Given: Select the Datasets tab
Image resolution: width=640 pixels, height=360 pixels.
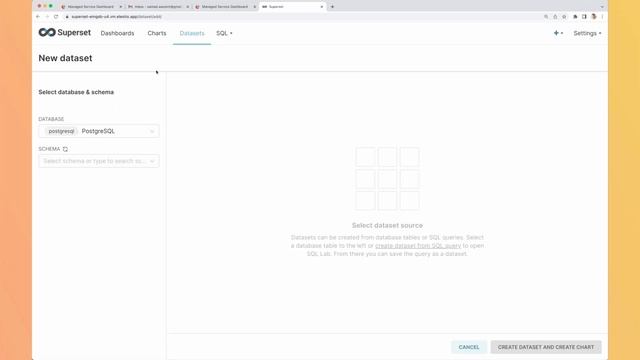Looking at the screenshot, I should coord(192,33).
